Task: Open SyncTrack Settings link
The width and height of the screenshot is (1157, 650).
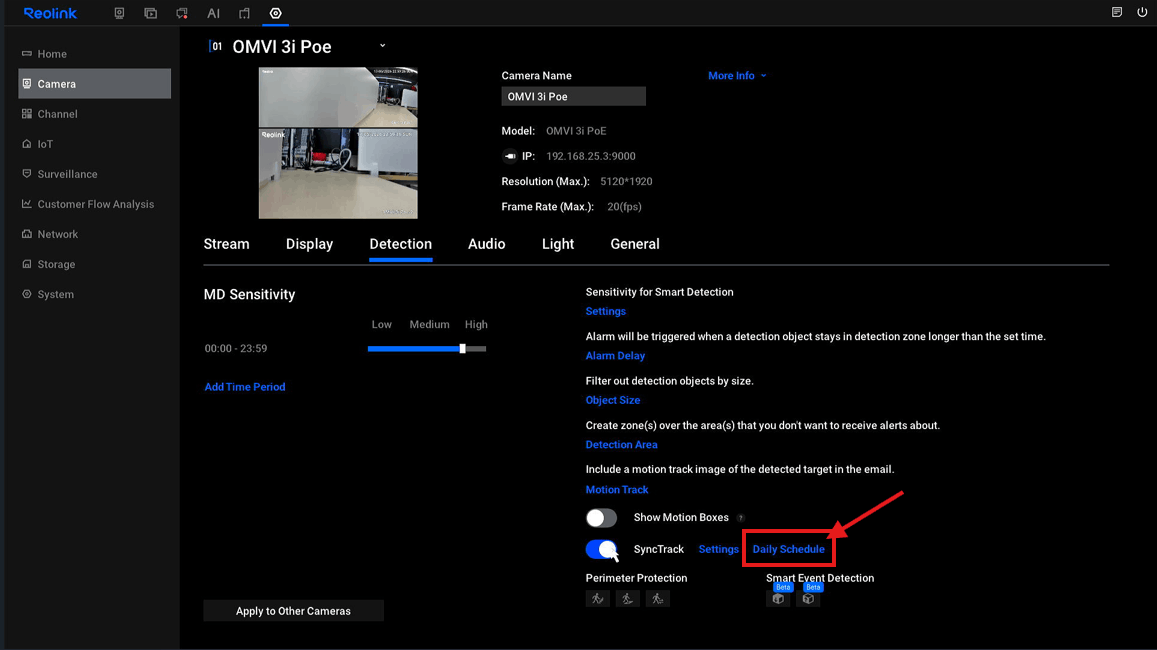Action: click(x=719, y=550)
